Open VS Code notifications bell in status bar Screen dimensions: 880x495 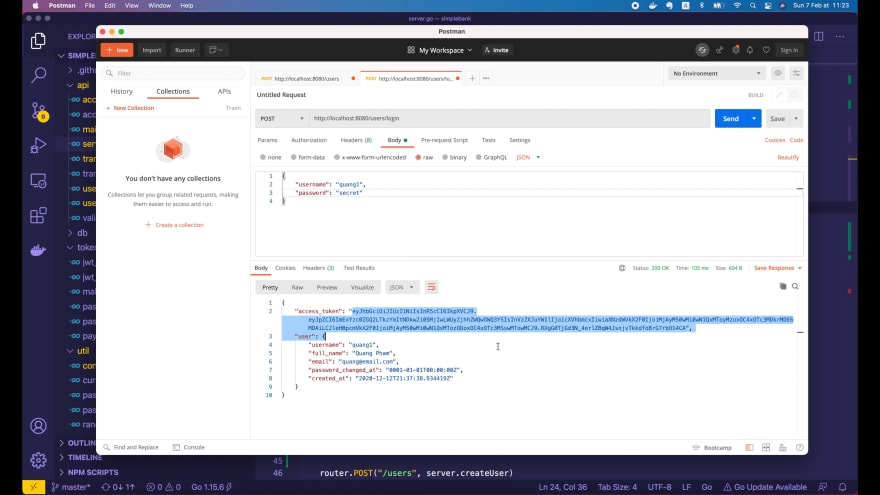(x=842, y=487)
